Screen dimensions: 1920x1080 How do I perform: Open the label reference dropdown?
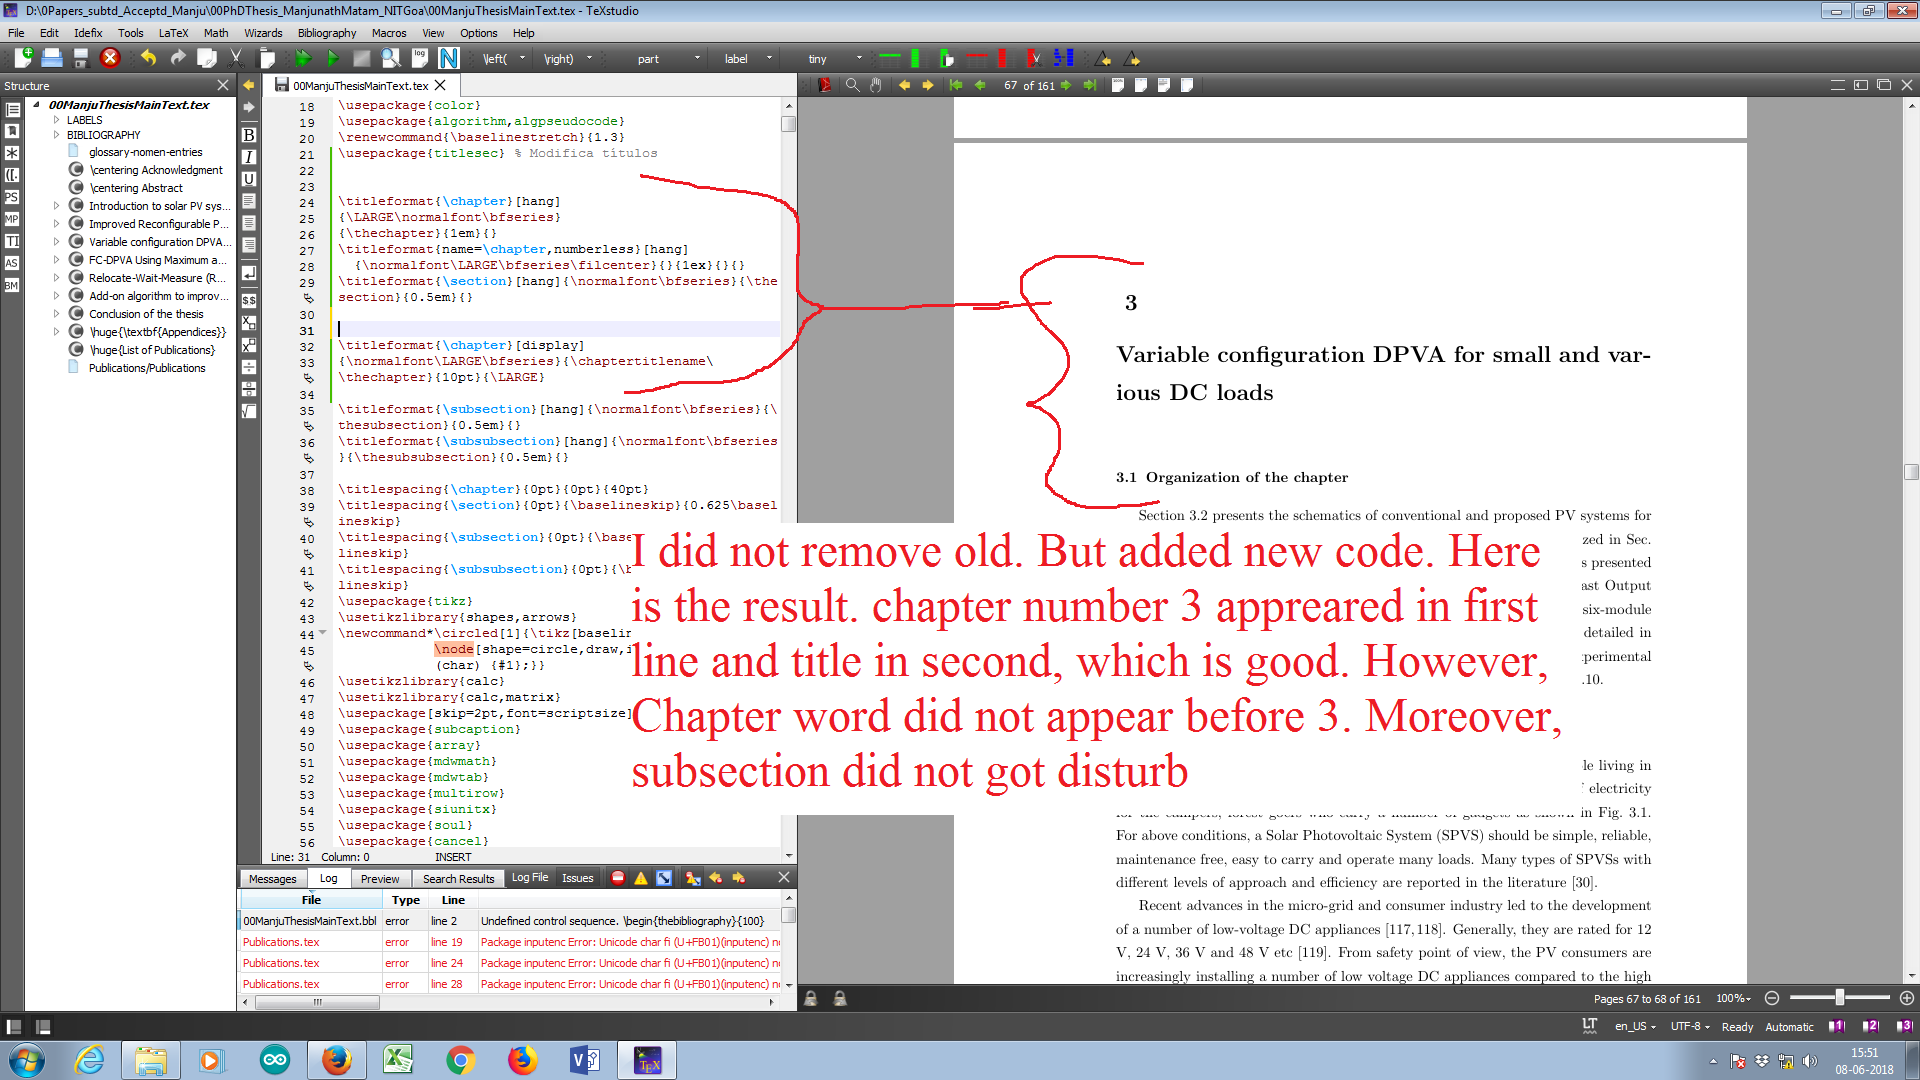click(769, 58)
